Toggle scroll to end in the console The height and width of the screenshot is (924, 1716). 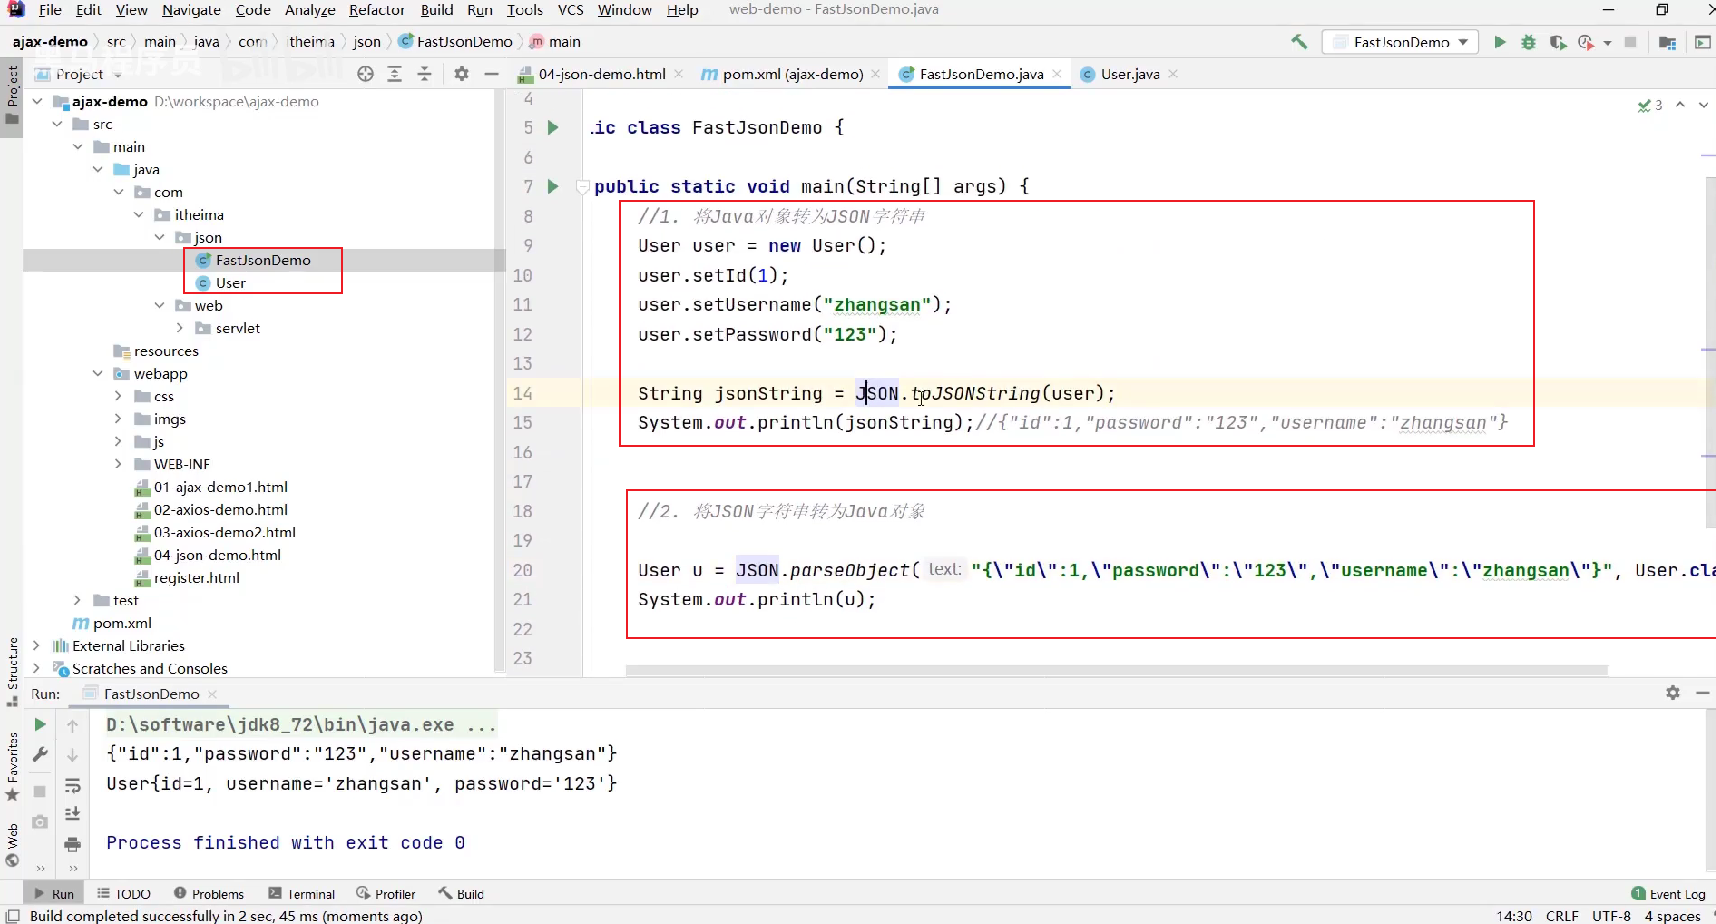[x=73, y=814]
